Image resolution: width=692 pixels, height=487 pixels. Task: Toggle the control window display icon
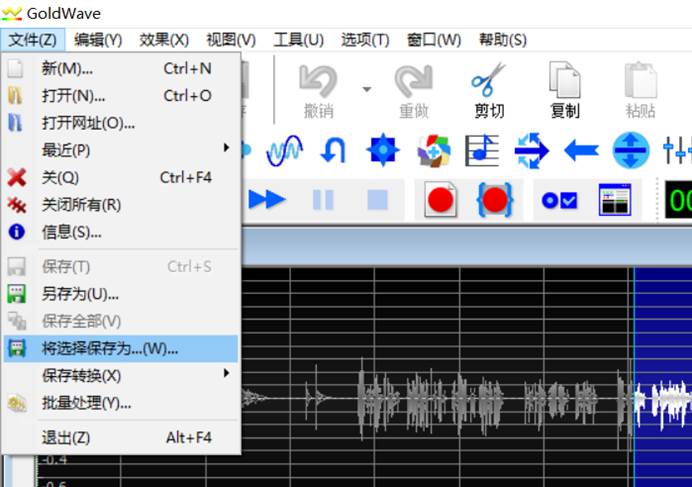615,200
